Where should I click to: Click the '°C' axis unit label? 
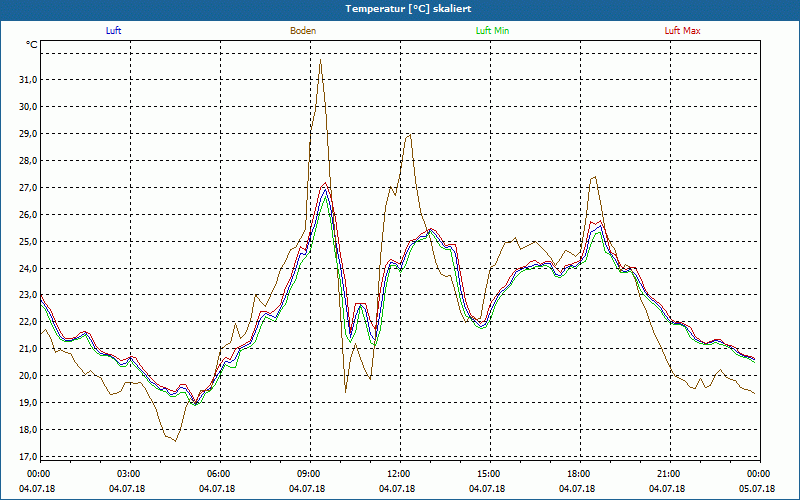(32, 45)
